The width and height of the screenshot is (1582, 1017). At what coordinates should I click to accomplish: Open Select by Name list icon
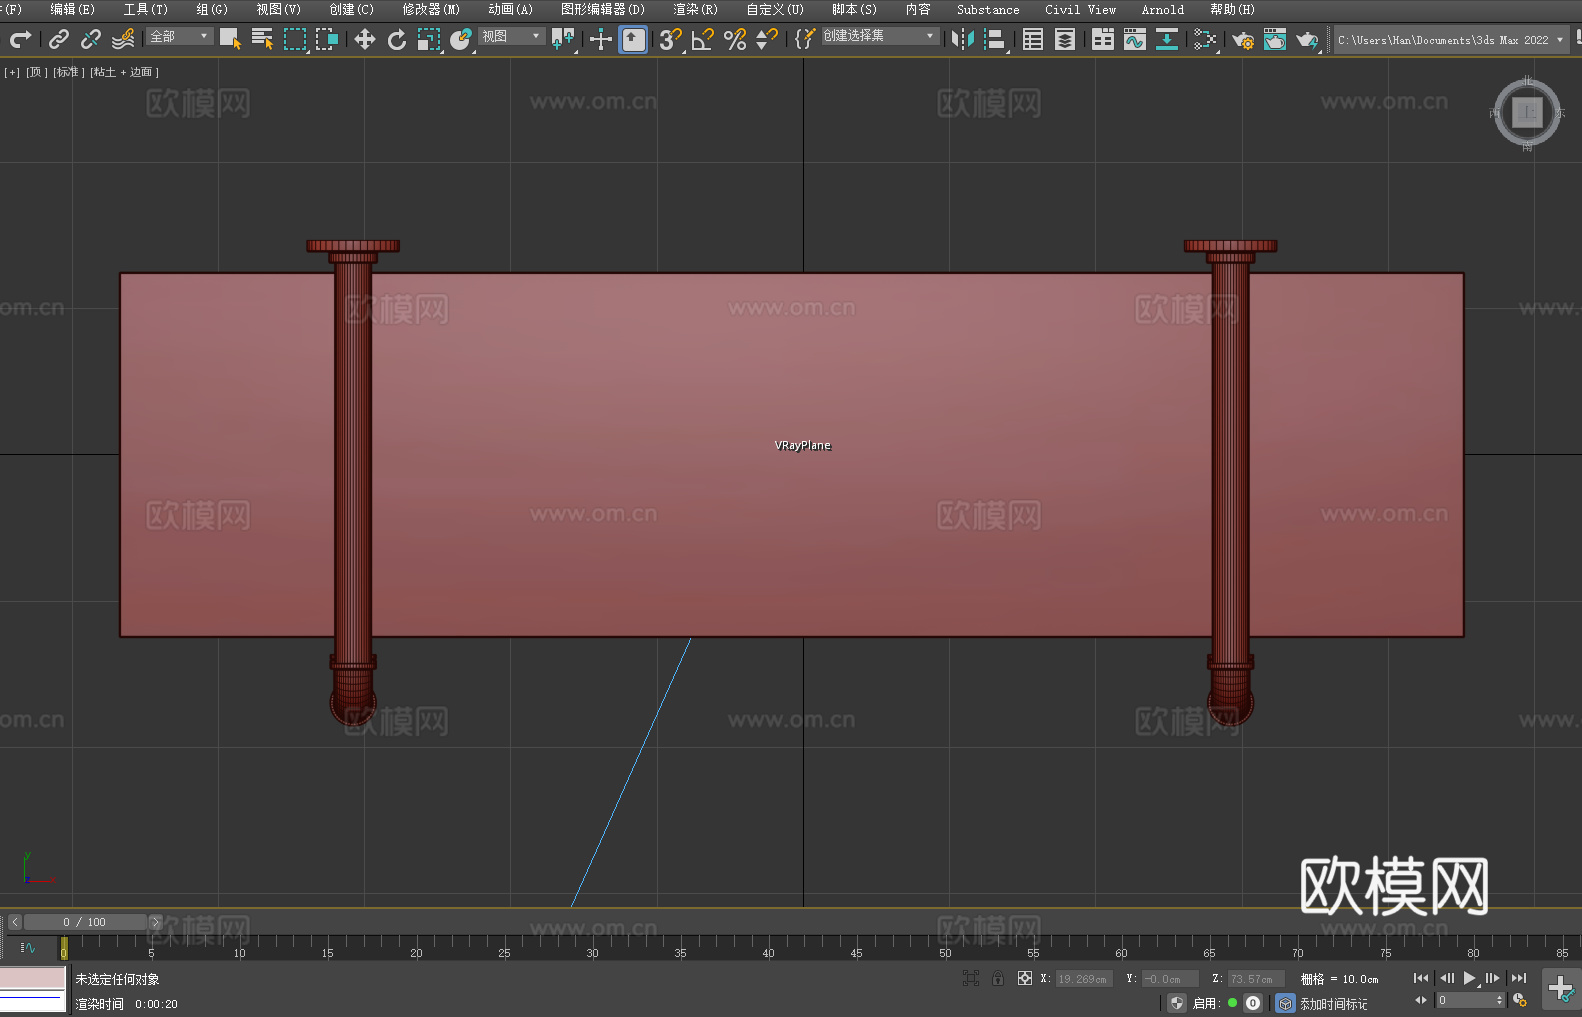tap(263, 39)
